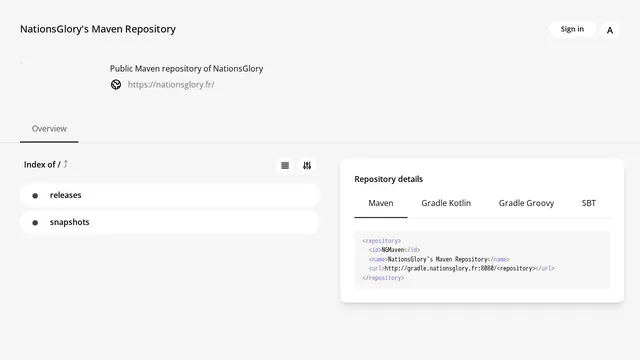Open the display settings sliders icon
Image resolution: width=640 pixels, height=360 pixels.
click(x=307, y=165)
